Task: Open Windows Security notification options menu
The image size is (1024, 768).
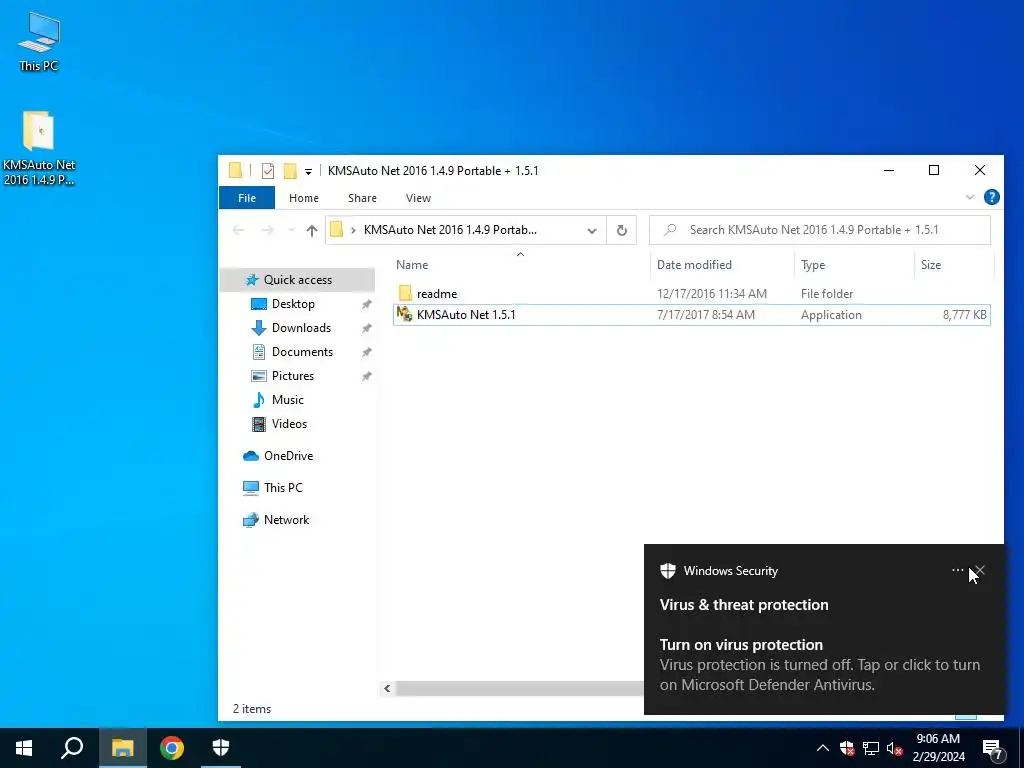Action: [x=957, y=570]
